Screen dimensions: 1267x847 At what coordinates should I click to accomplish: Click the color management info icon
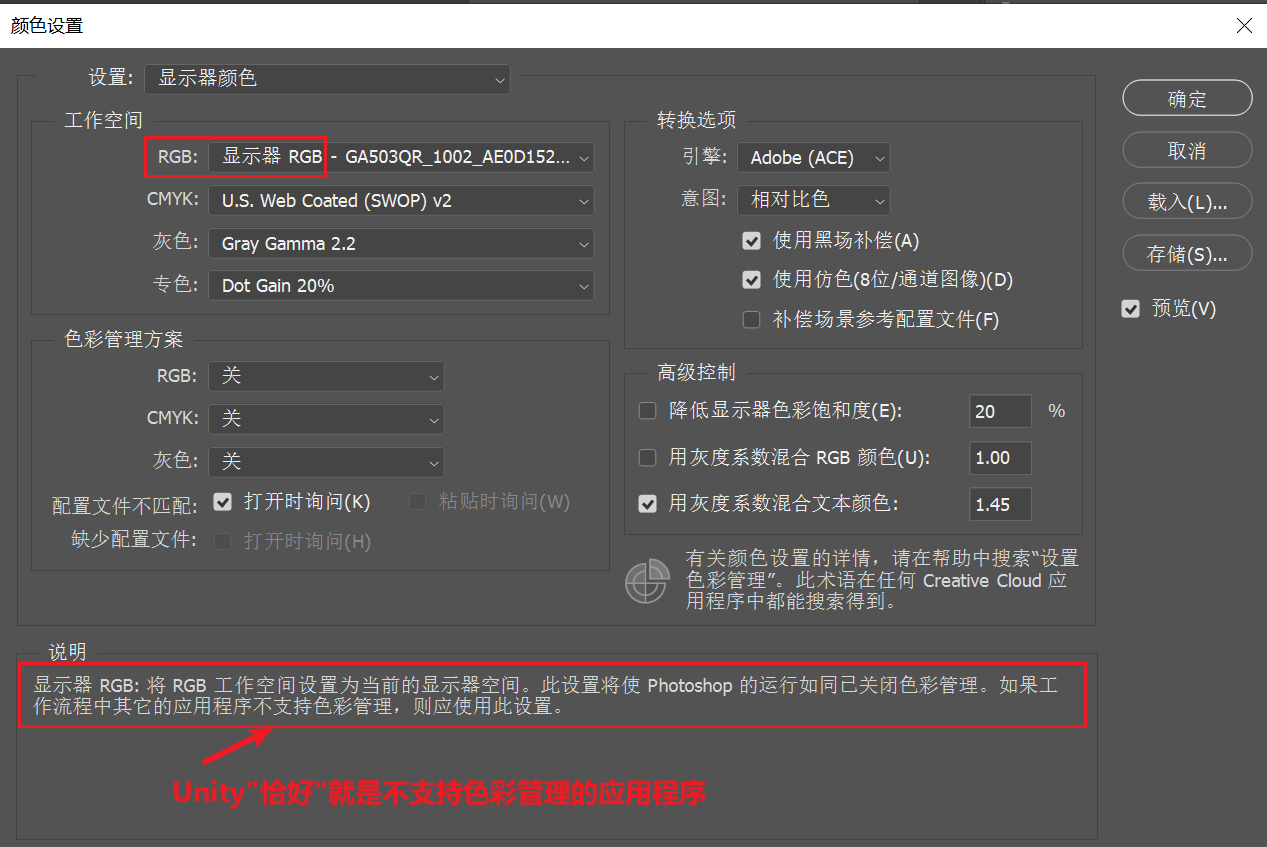click(647, 581)
